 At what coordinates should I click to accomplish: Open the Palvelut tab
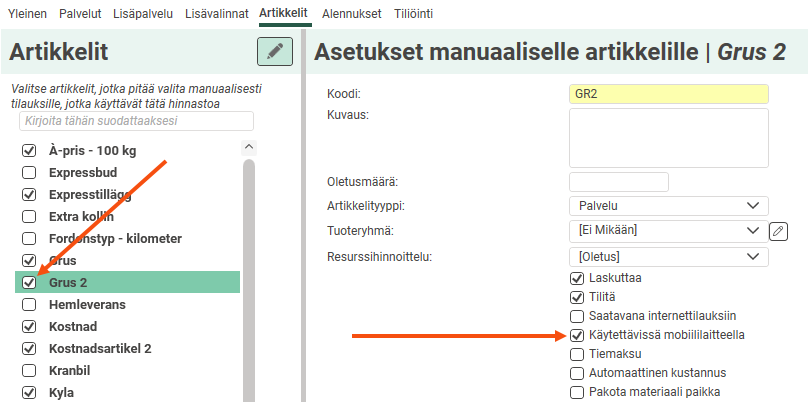point(82,14)
